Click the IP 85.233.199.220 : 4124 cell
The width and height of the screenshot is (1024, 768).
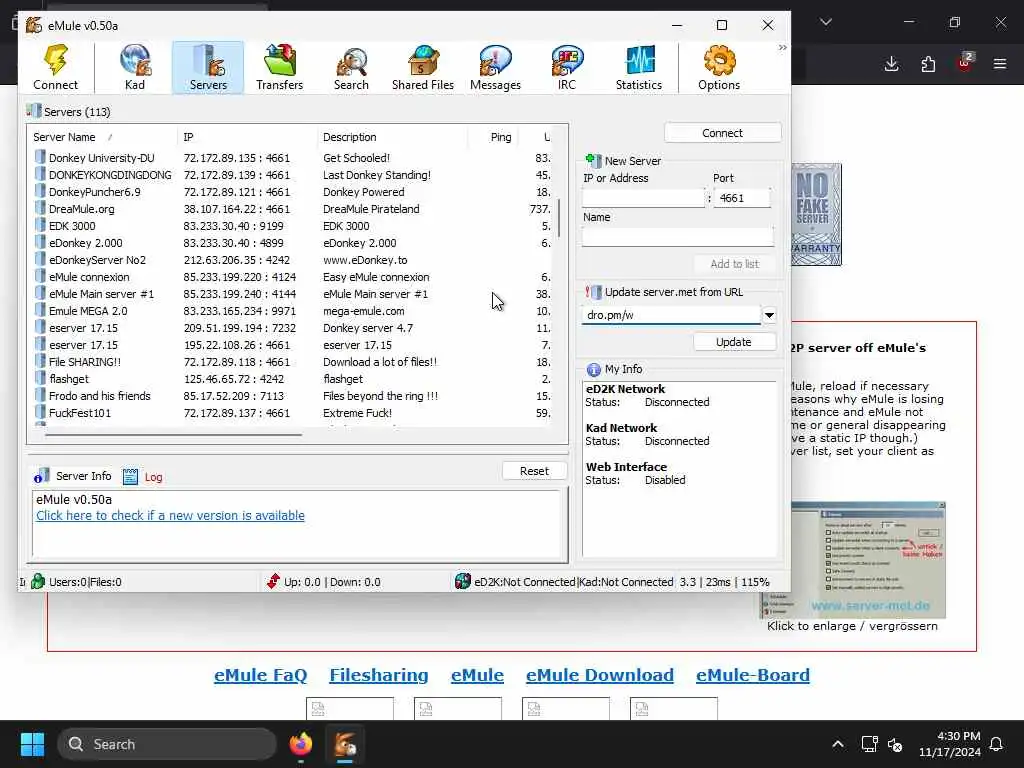point(240,277)
